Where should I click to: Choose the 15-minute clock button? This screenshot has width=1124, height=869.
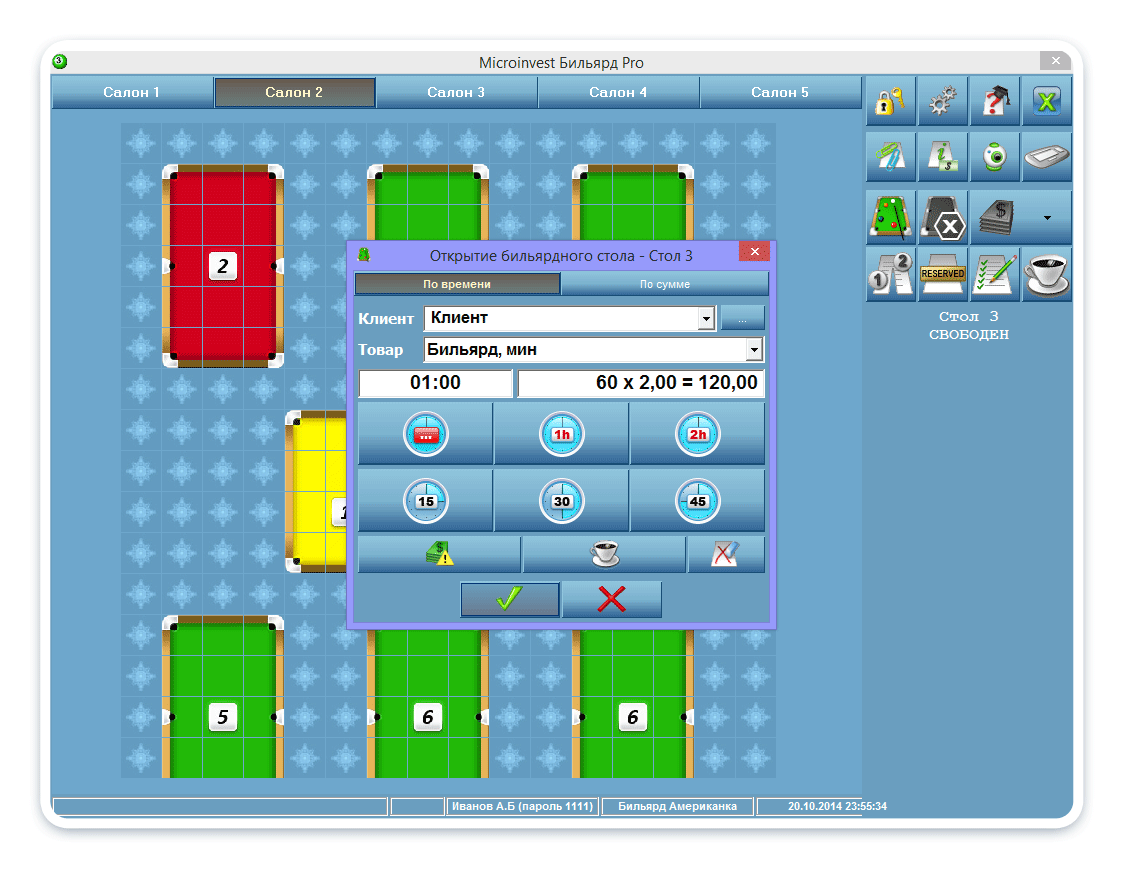coord(425,501)
